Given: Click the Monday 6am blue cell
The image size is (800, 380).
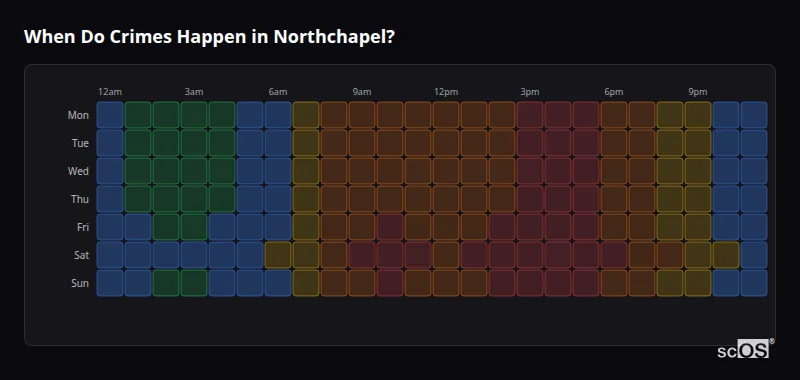Looking at the screenshot, I should [x=278, y=115].
